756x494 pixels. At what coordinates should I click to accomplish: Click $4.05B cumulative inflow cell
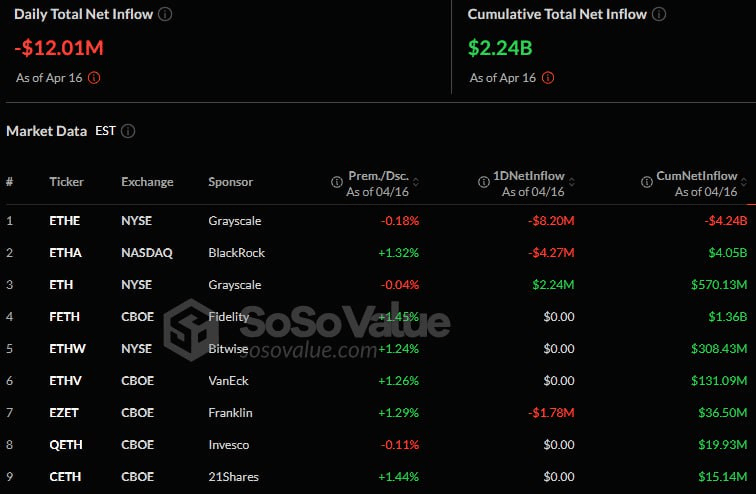click(728, 253)
